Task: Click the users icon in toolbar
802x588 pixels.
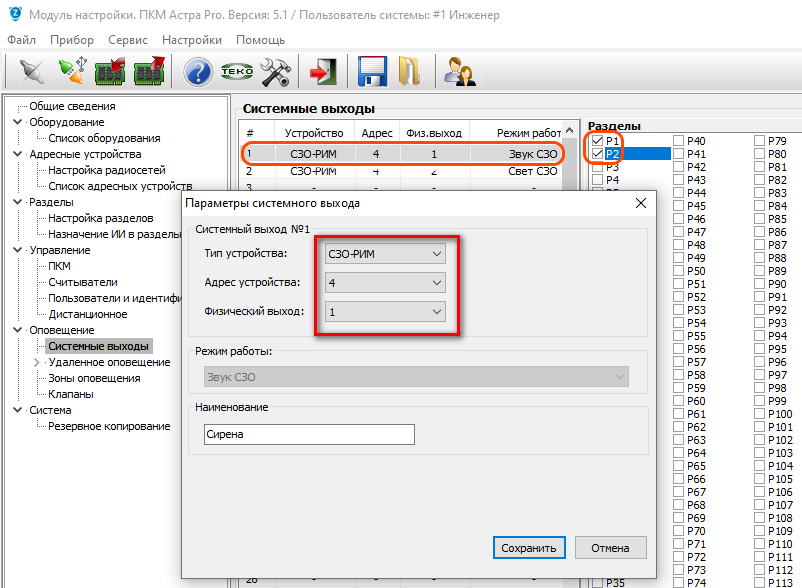Action: click(459, 72)
